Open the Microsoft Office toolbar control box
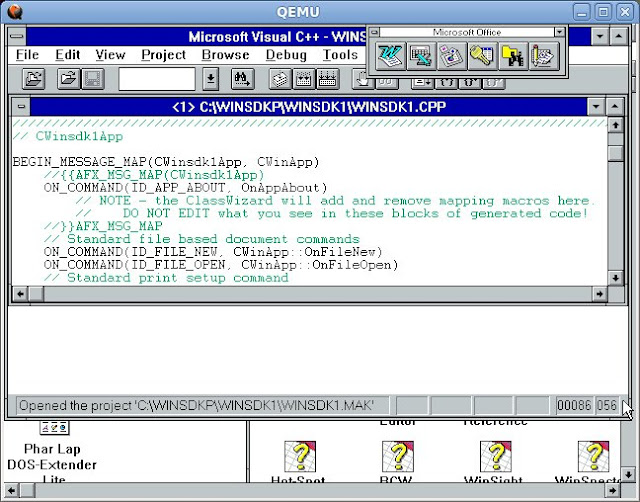The height and width of the screenshot is (502, 640). [x=374, y=32]
